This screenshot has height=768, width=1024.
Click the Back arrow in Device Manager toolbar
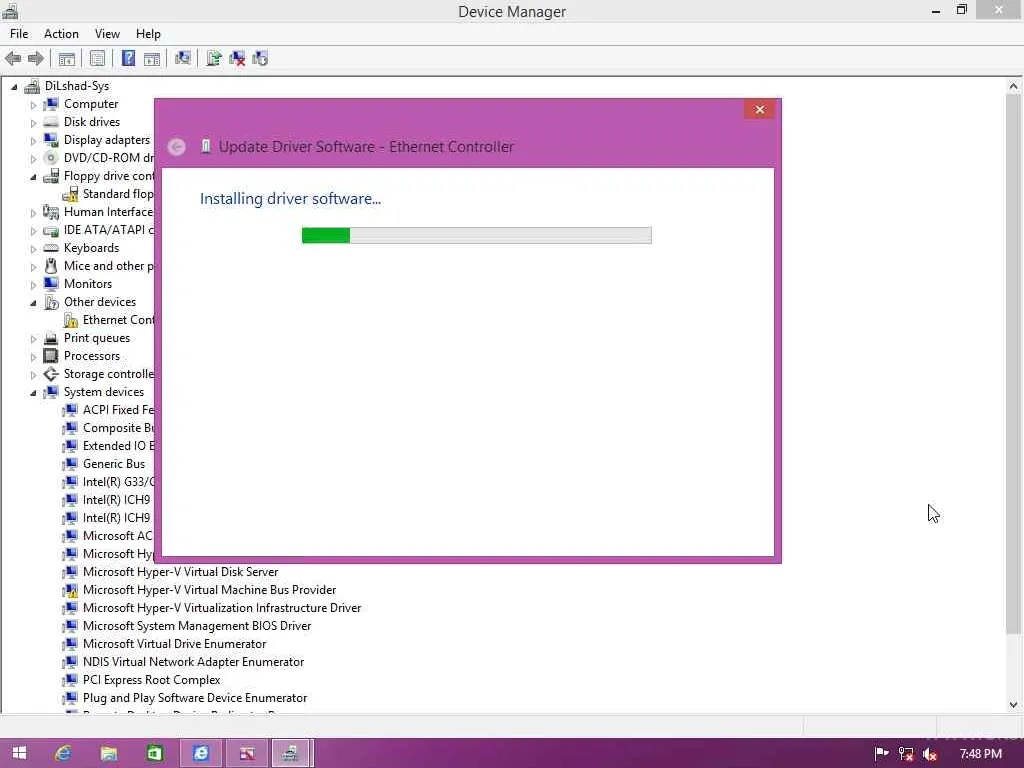[x=13, y=59]
